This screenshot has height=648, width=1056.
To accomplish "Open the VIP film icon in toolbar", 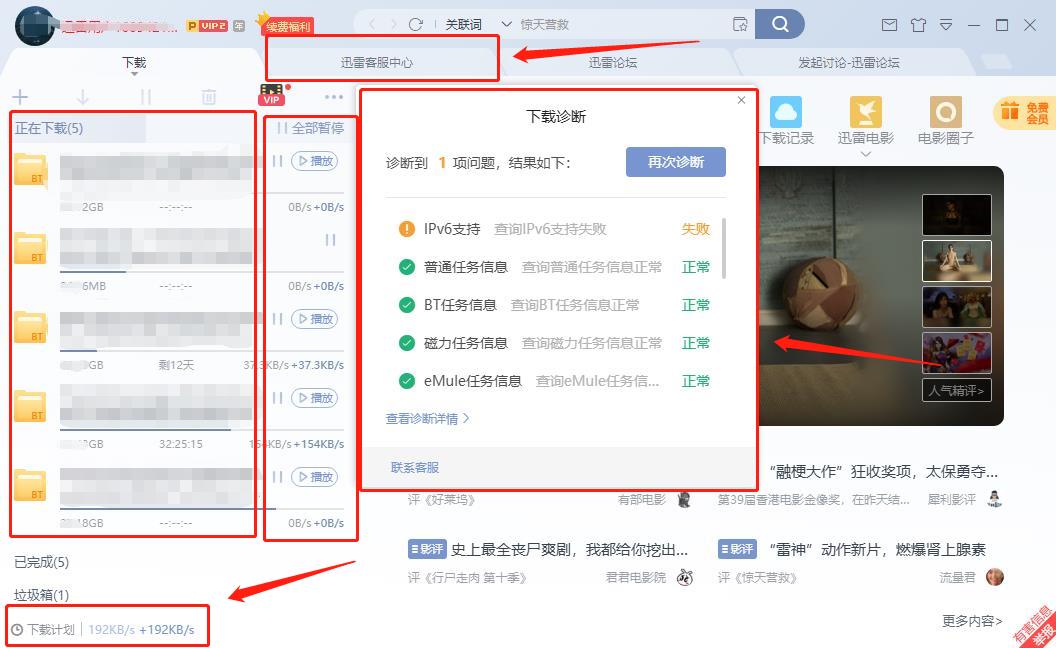I will pos(271,95).
